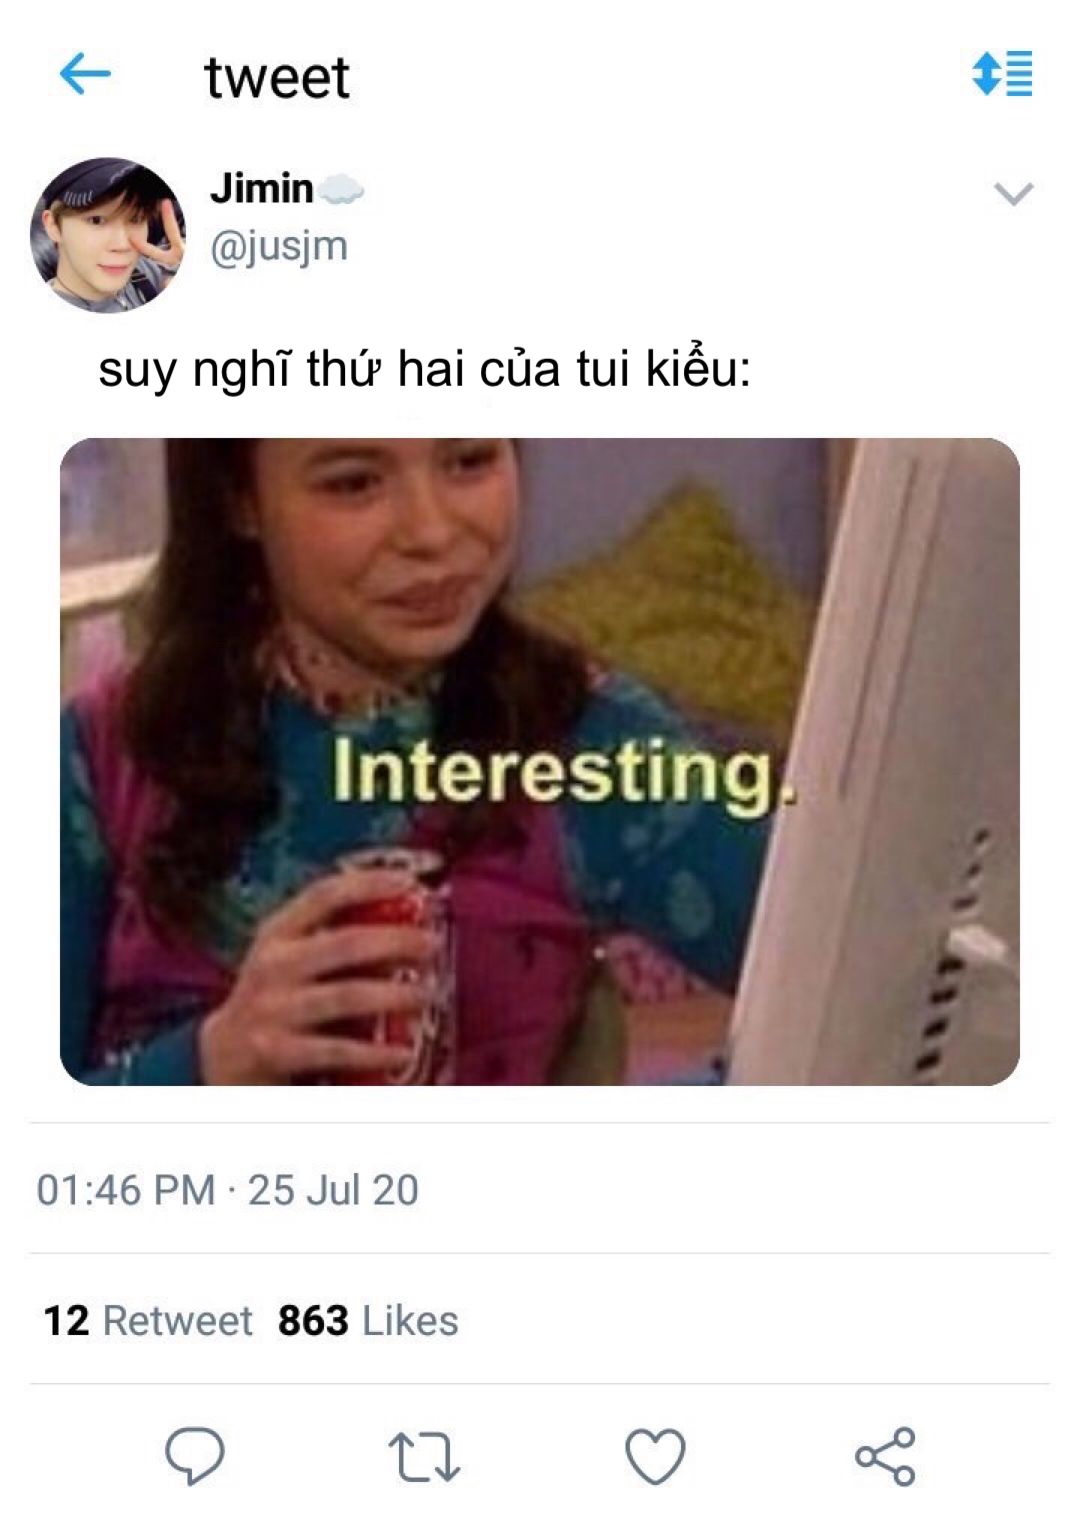Viewport: 1080px width, 1527px height.
Task: Click the 'tweet' header title
Action: point(277,77)
